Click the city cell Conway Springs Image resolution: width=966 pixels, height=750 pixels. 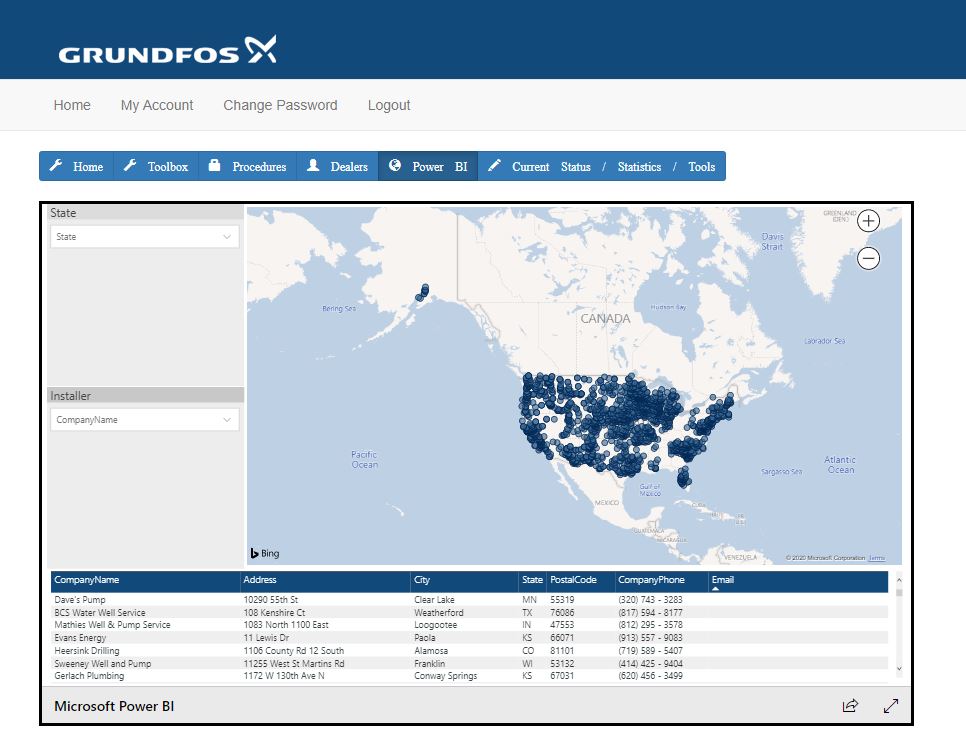coord(445,676)
